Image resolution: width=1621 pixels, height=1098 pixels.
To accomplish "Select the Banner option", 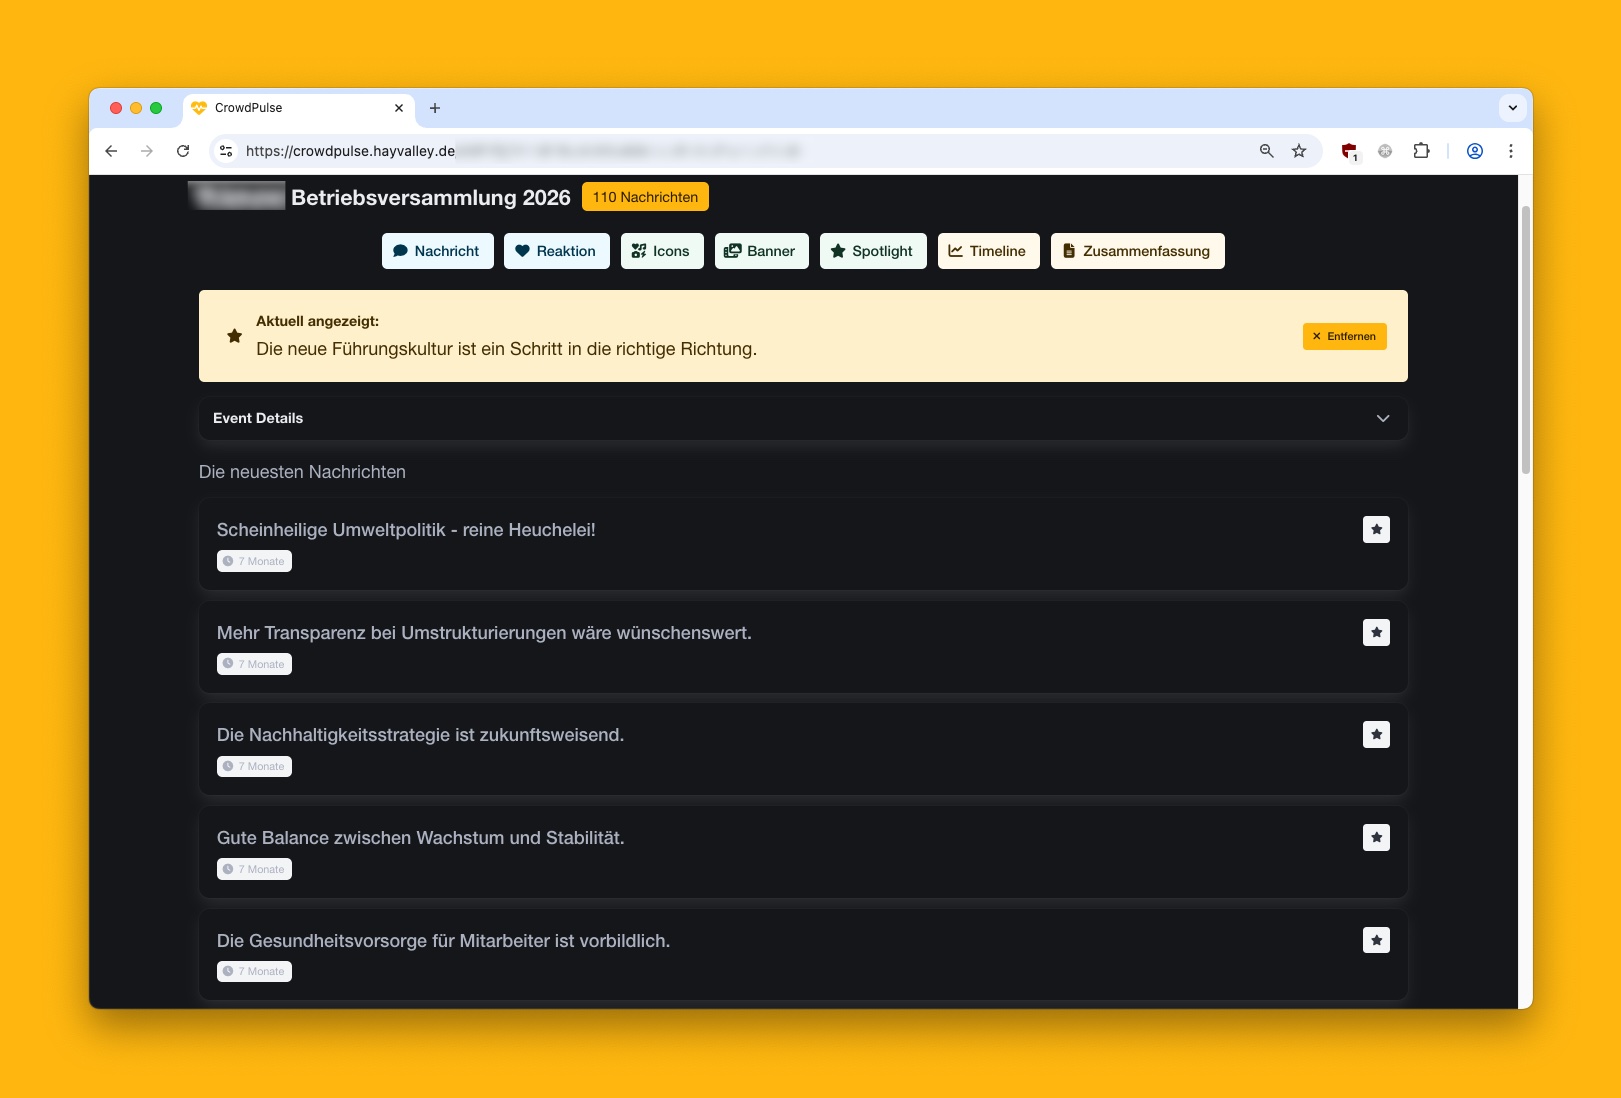I will [761, 251].
